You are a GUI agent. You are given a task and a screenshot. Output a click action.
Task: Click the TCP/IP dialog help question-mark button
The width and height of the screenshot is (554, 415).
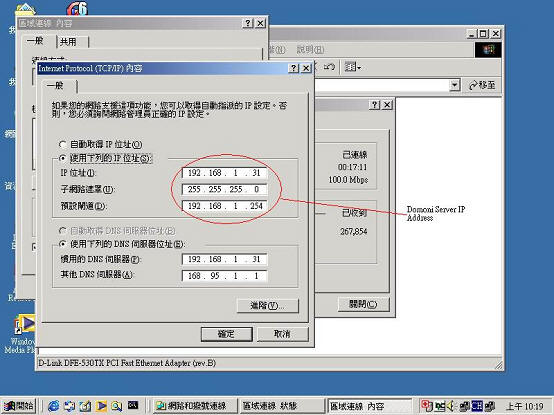pyautogui.click(x=293, y=68)
